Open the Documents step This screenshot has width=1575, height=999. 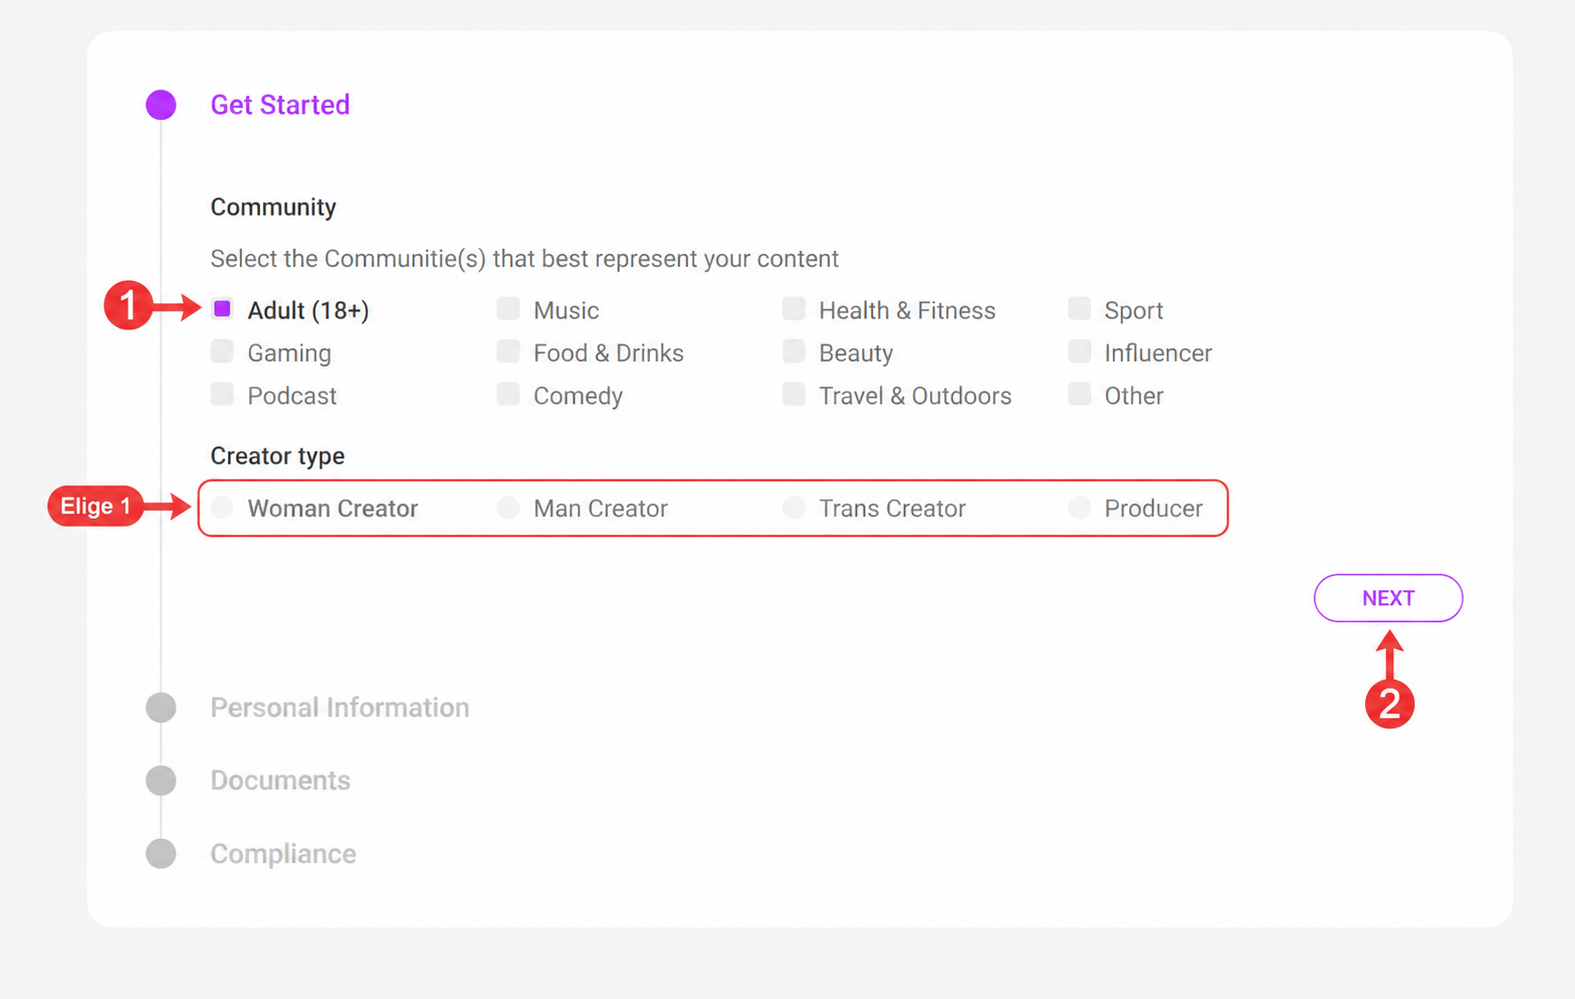coord(280,780)
